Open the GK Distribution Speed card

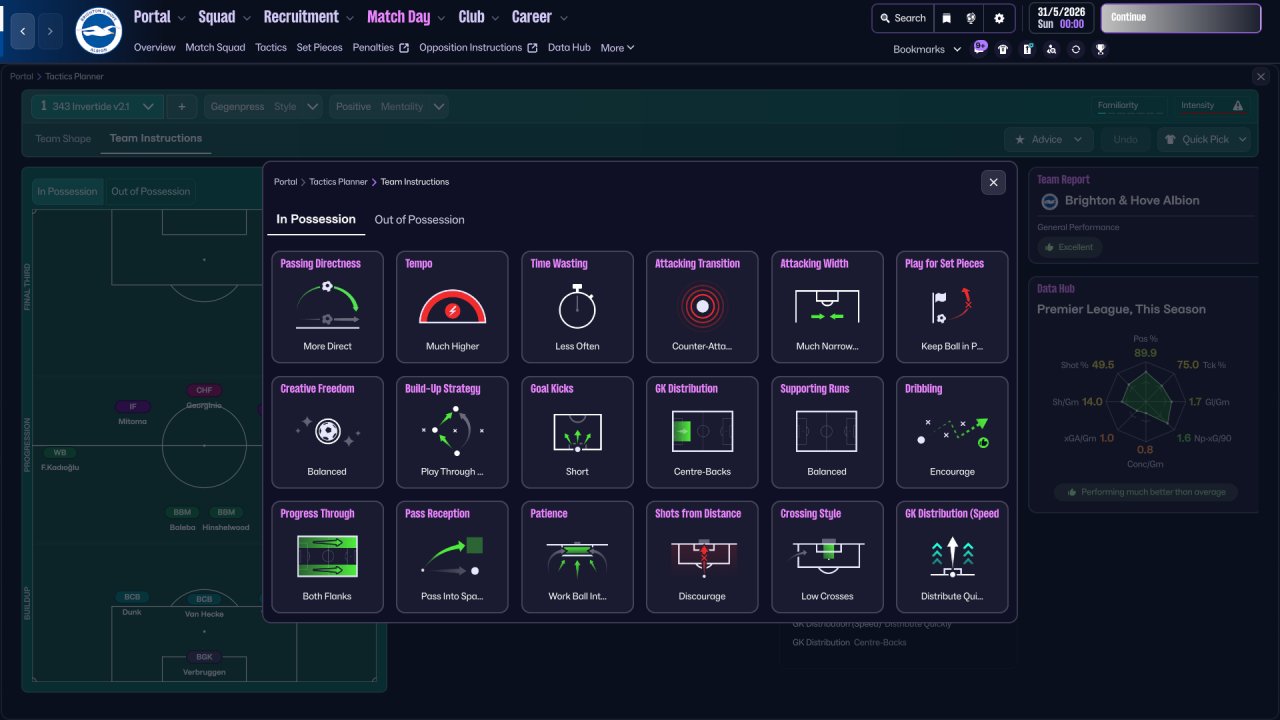coord(952,557)
